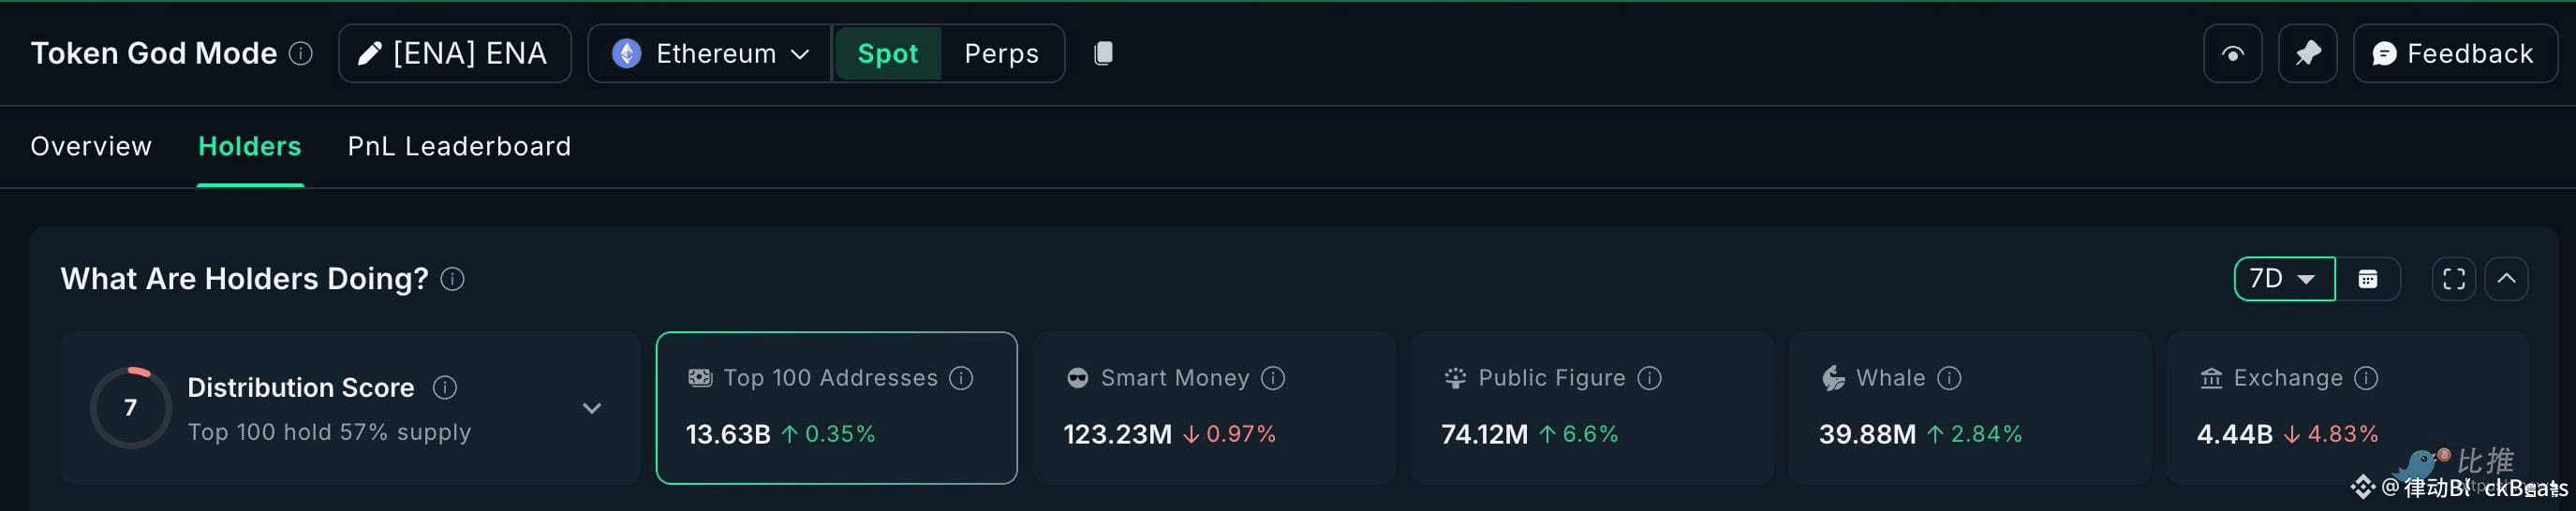Expand the Distribution Score chevron
Image resolution: width=2576 pixels, height=511 pixels.
click(592, 408)
